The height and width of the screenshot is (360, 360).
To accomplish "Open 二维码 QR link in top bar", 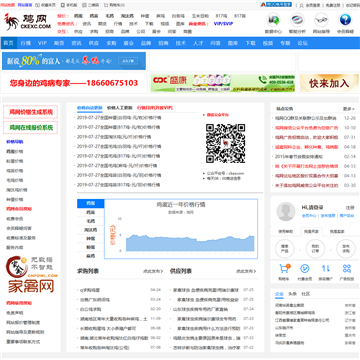I will (x=91, y=5).
